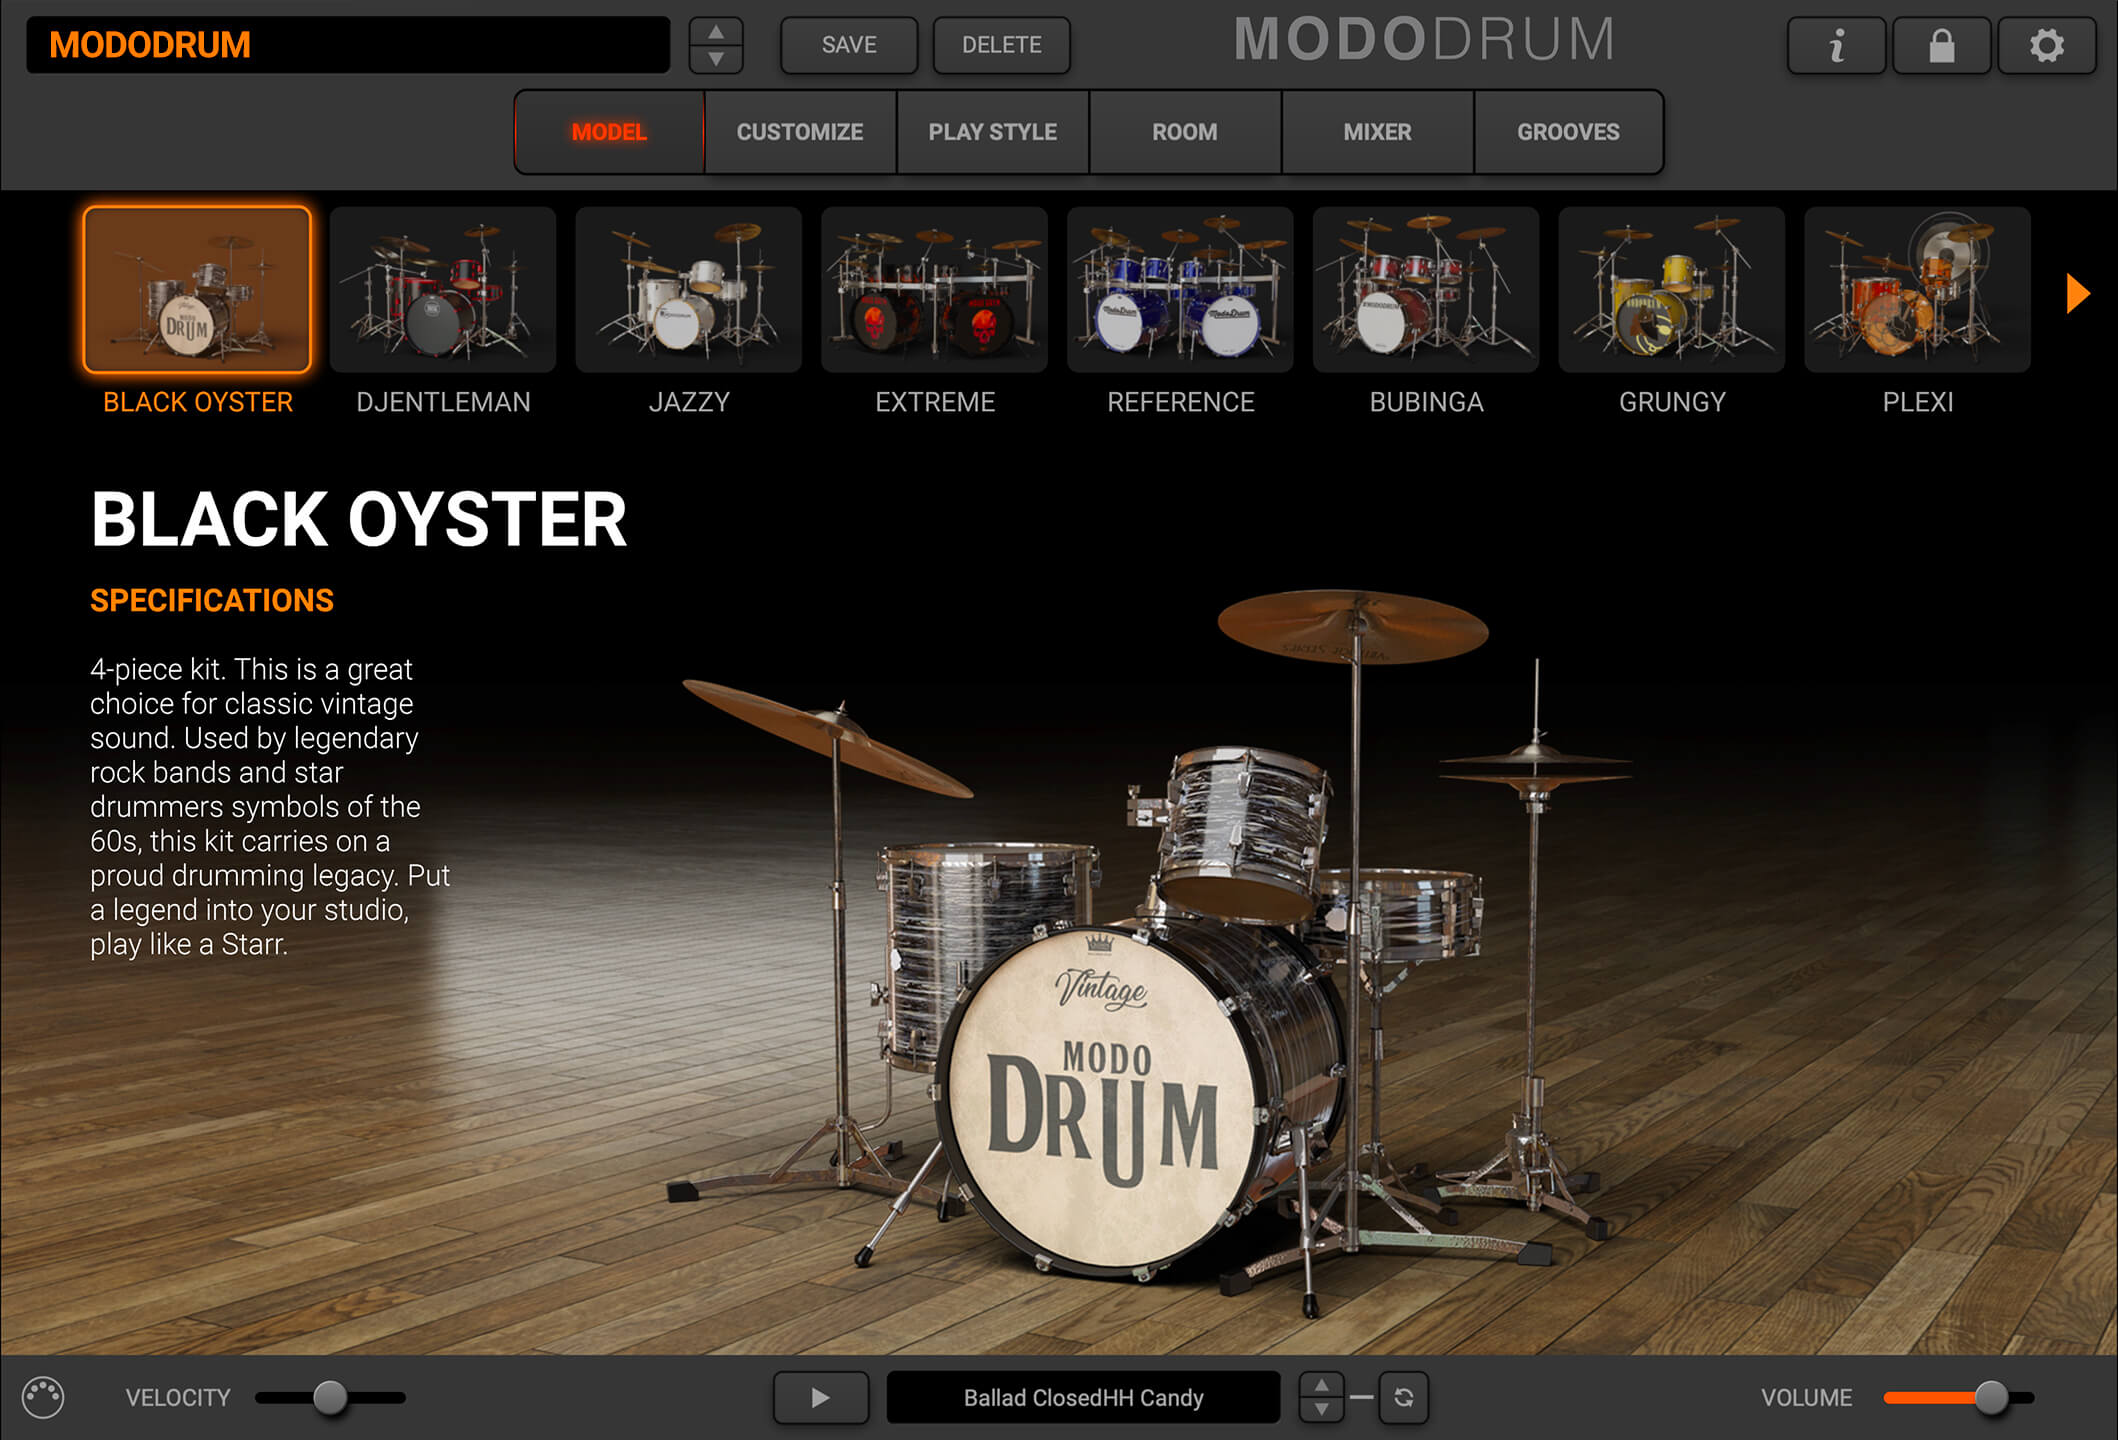
Task: Save the current preset
Action: click(x=848, y=45)
